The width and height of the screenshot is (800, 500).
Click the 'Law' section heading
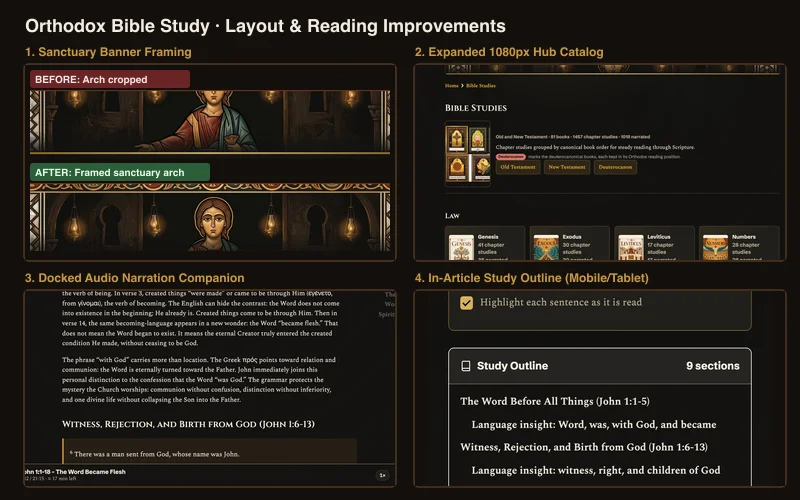[452, 216]
